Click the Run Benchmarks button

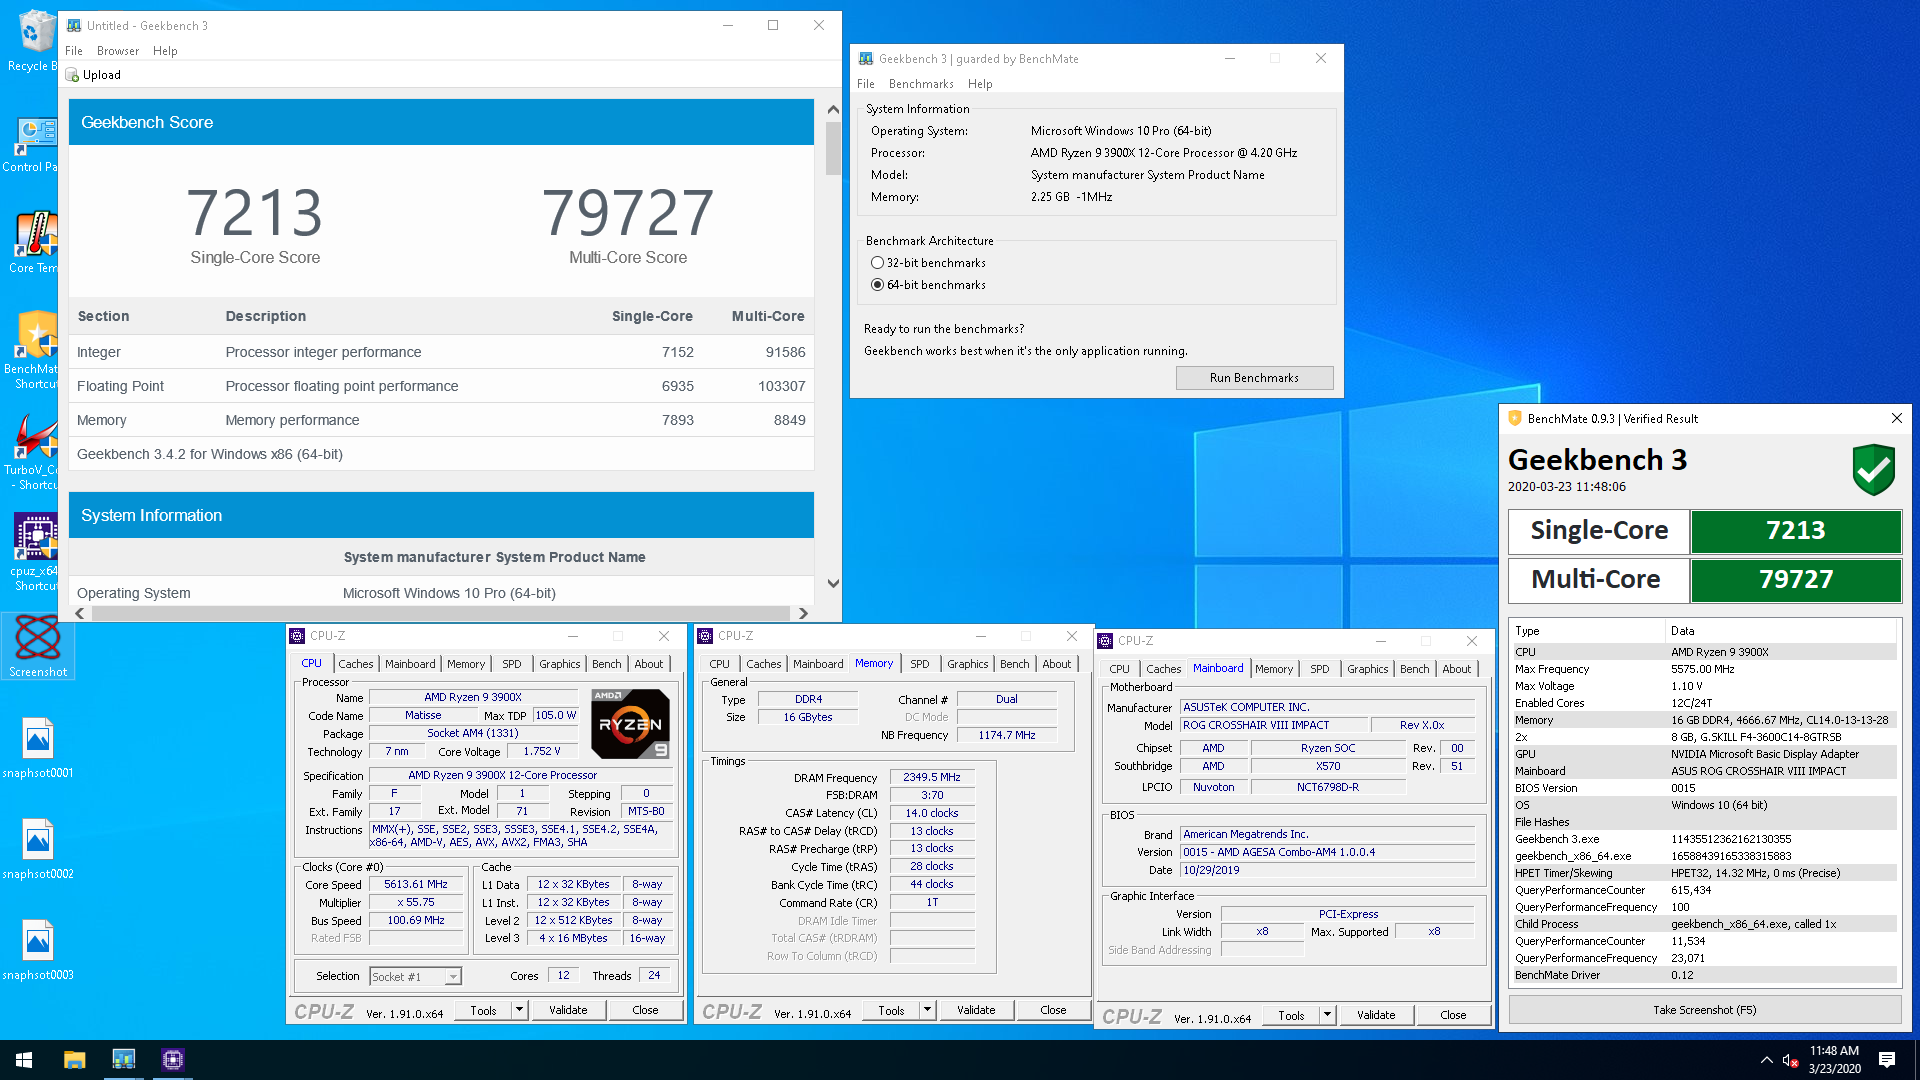coord(1254,378)
